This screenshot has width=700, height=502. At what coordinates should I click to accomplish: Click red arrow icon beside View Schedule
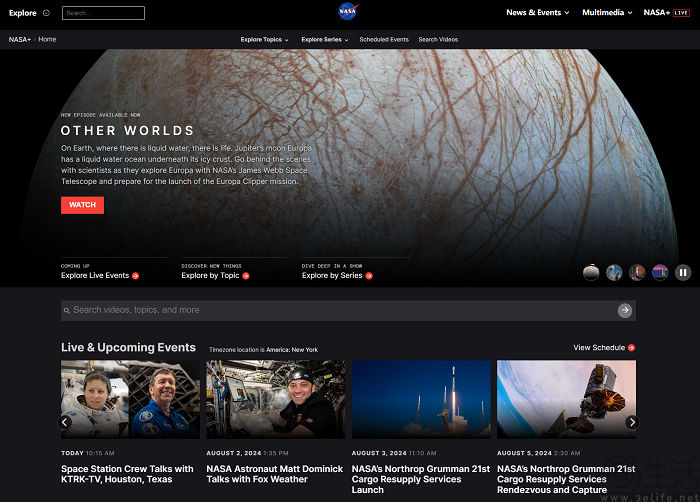coord(631,348)
